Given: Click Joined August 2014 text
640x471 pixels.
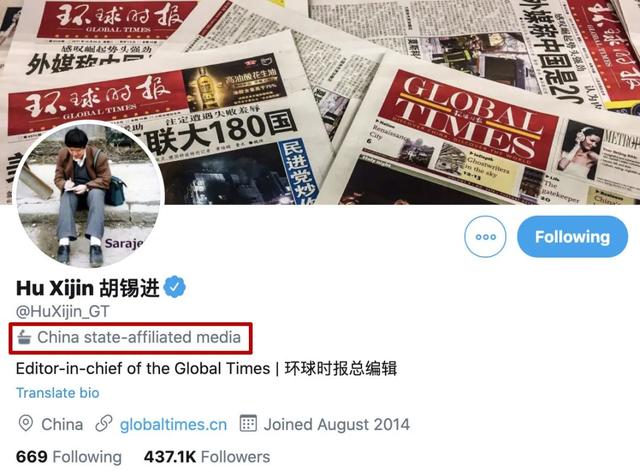Looking at the screenshot, I should (x=337, y=424).
